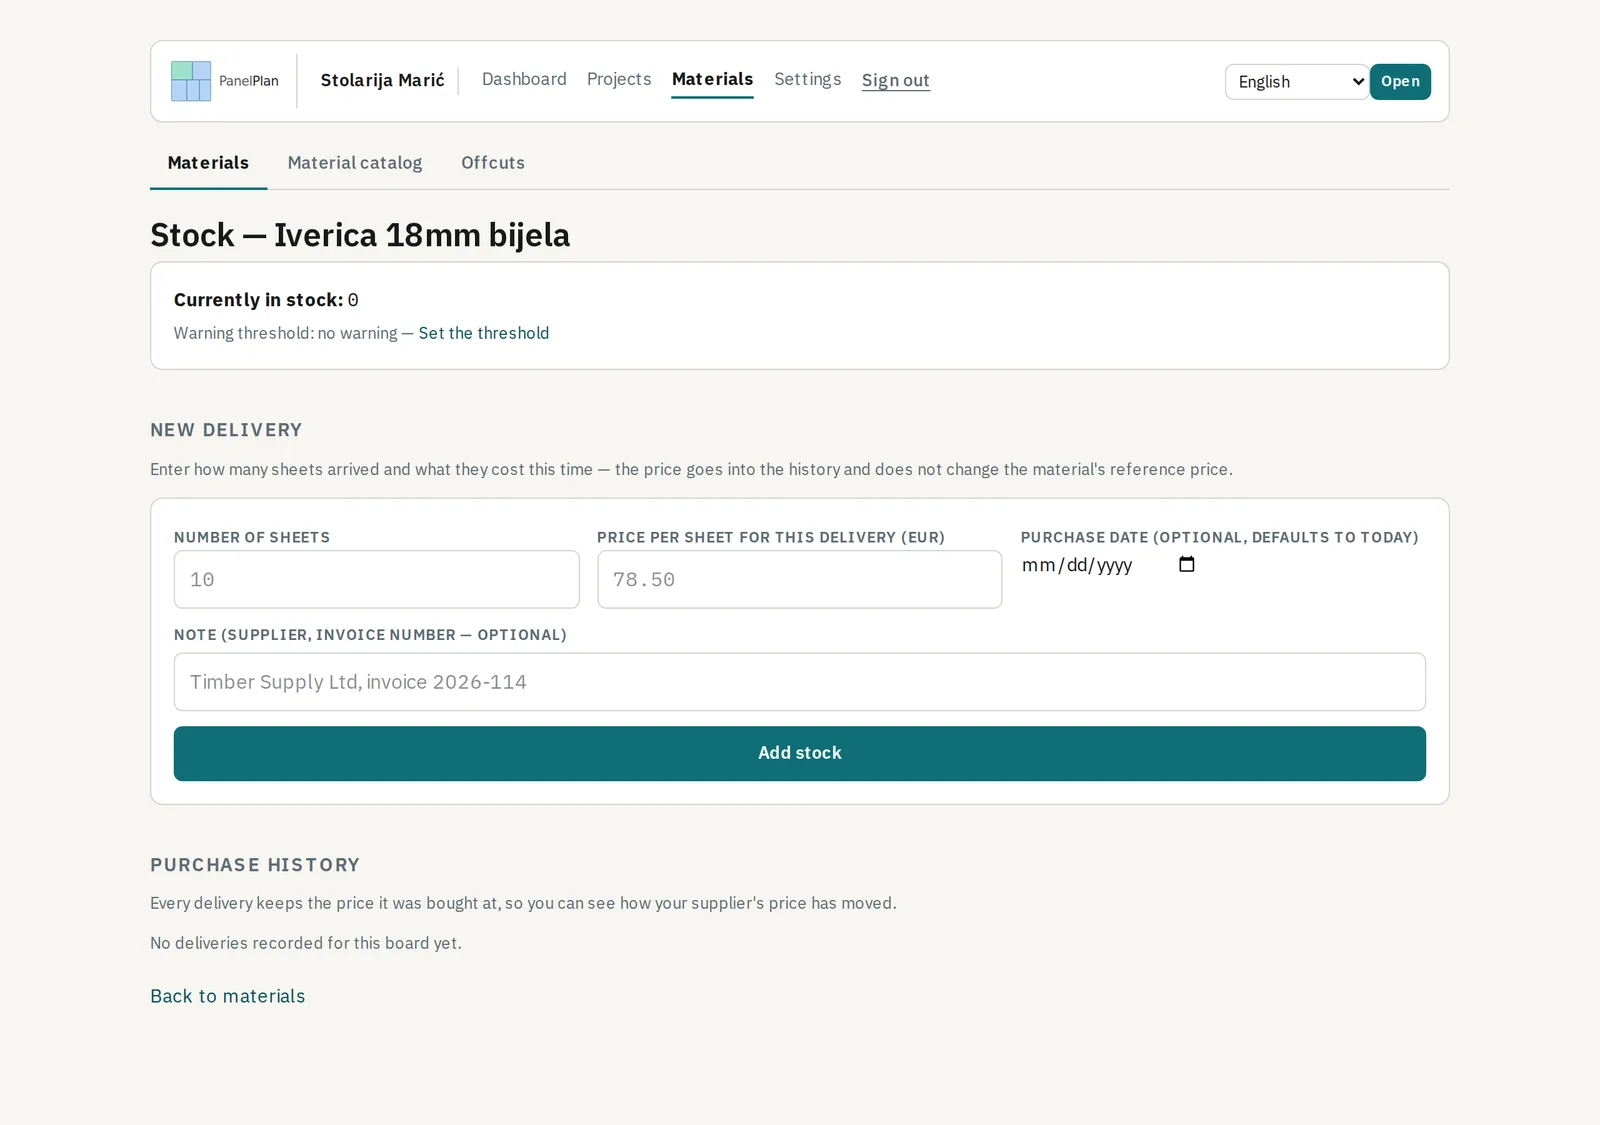
Task: Click the 'Stock — Iverica 18mm bijela' heading
Action: coord(360,235)
